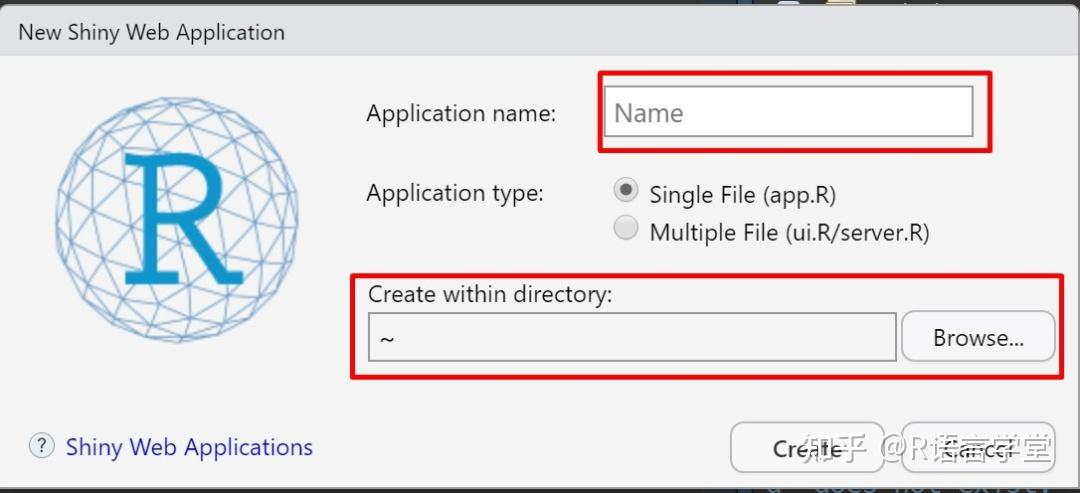Click the 知乎 watermark text

(x=833, y=449)
